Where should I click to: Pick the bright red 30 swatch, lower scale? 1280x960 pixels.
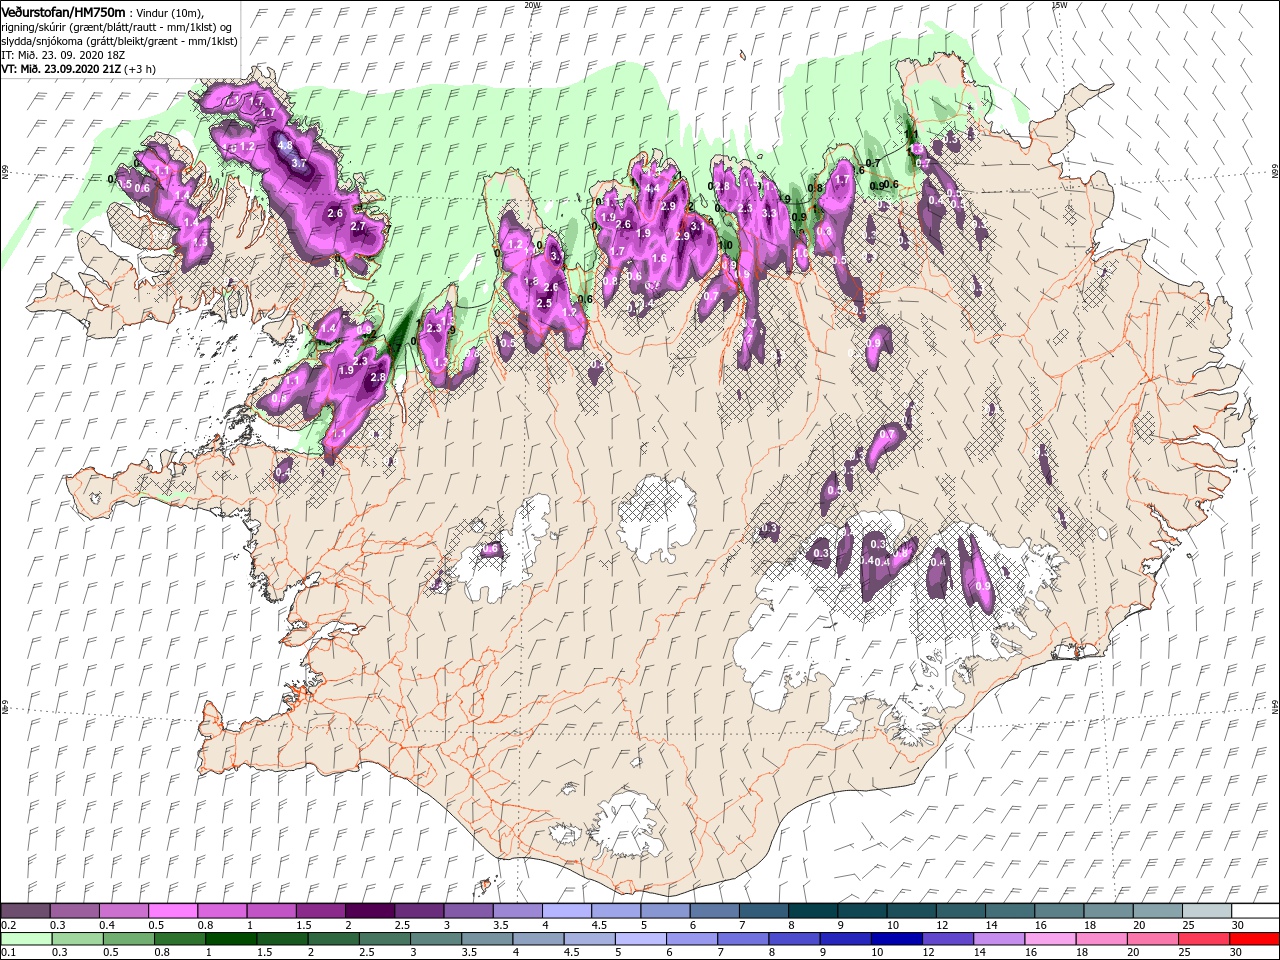pyautogui.click(x=1254, y=939)
